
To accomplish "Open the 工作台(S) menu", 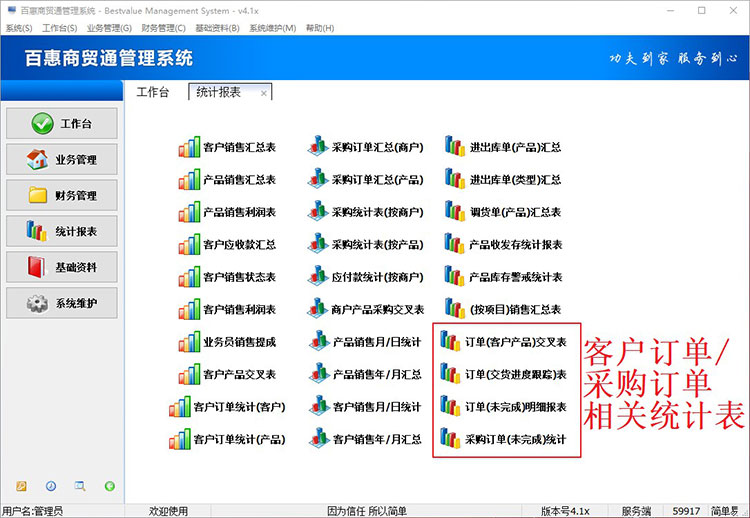I will [x=60, y=28].
